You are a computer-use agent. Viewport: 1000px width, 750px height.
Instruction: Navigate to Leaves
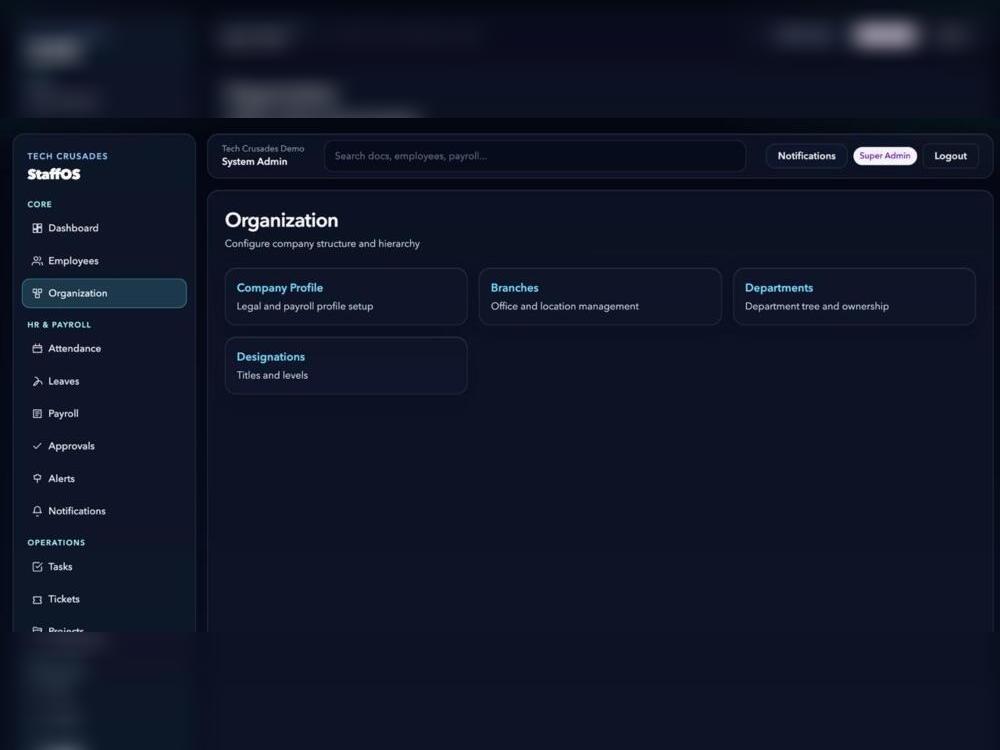[104, 381]
